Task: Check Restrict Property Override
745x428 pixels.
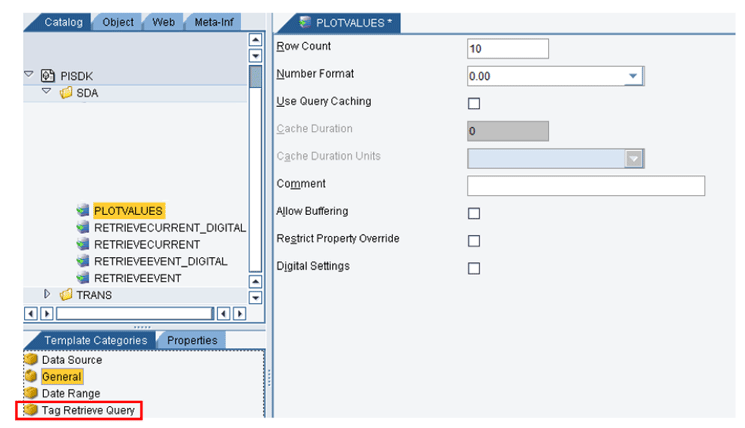Action: (x=474, y=241)
